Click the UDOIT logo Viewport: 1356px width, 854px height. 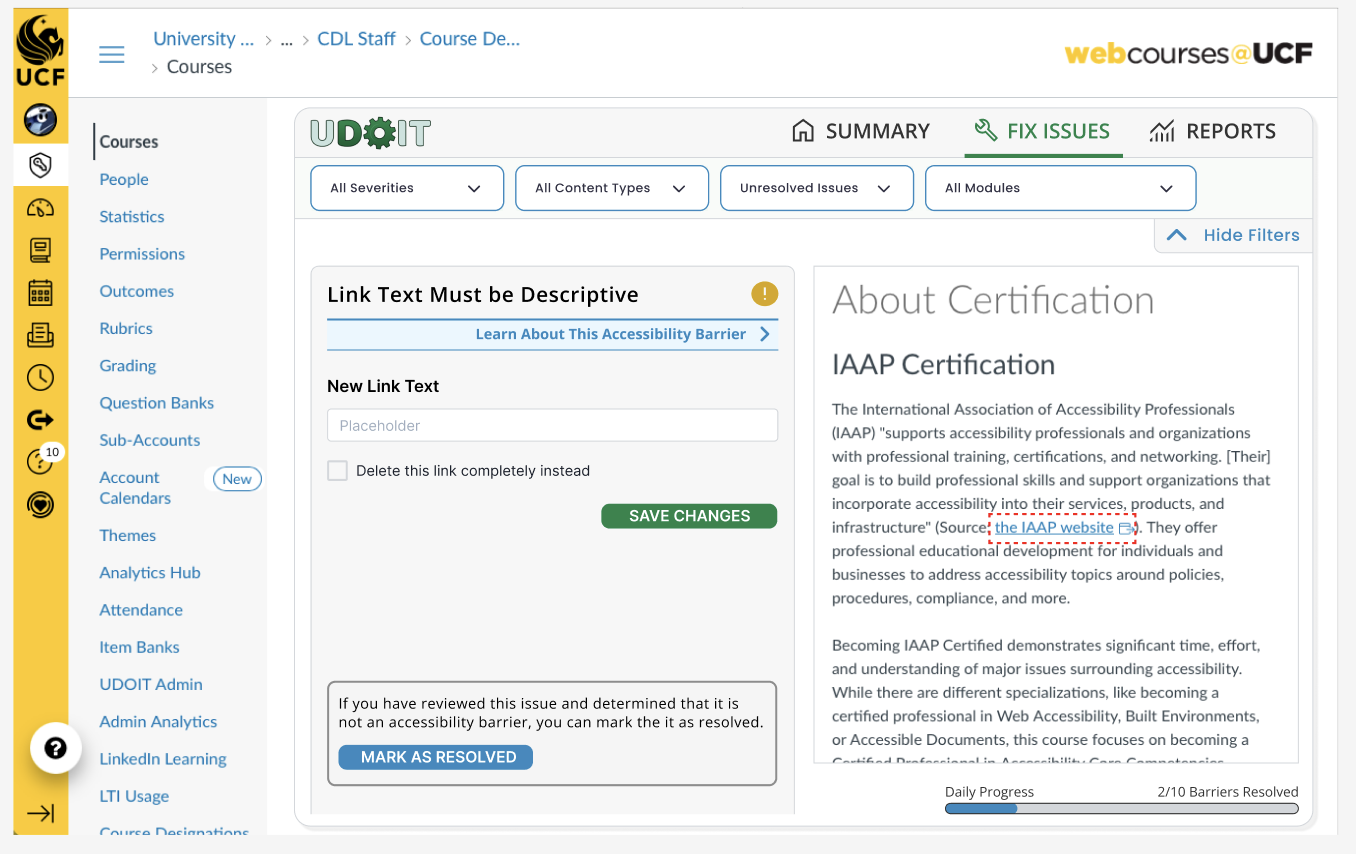pyautogui.click(x=369, y=133)
